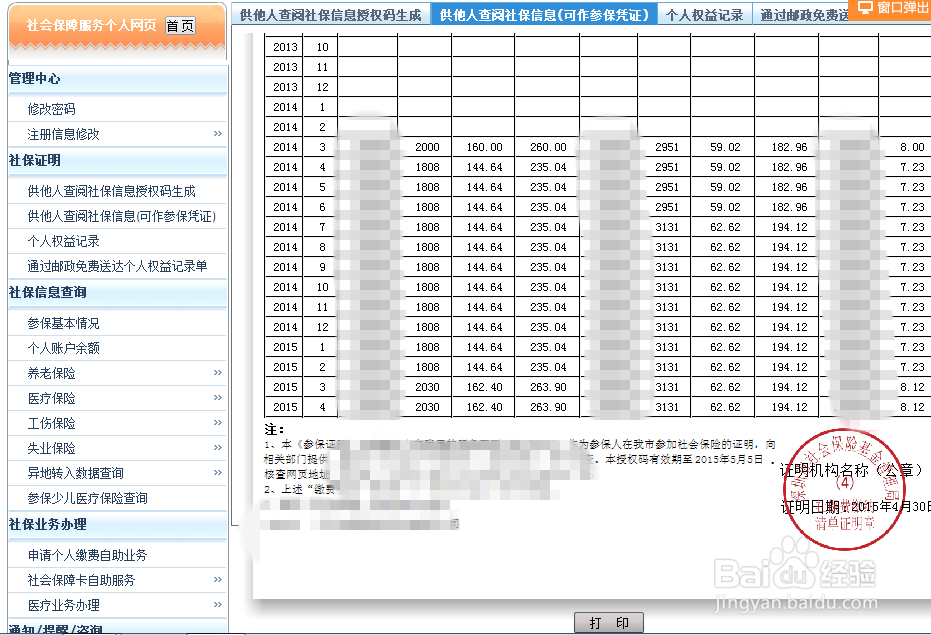Open 医疗保险 sidebar item
The image size is (931, 635).
point(51,398)
